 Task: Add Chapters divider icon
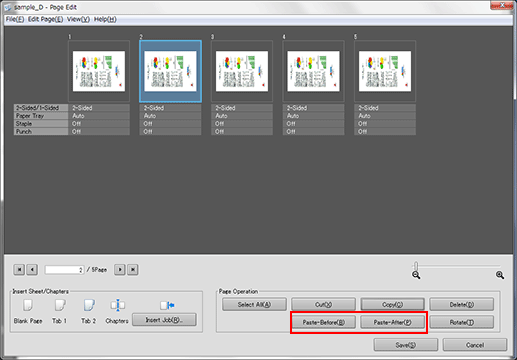117,305
